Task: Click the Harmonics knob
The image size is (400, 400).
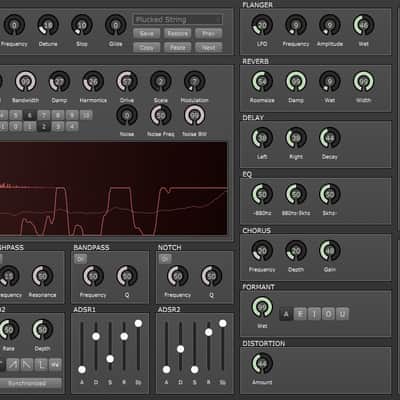Action: (x=93, y=81)
